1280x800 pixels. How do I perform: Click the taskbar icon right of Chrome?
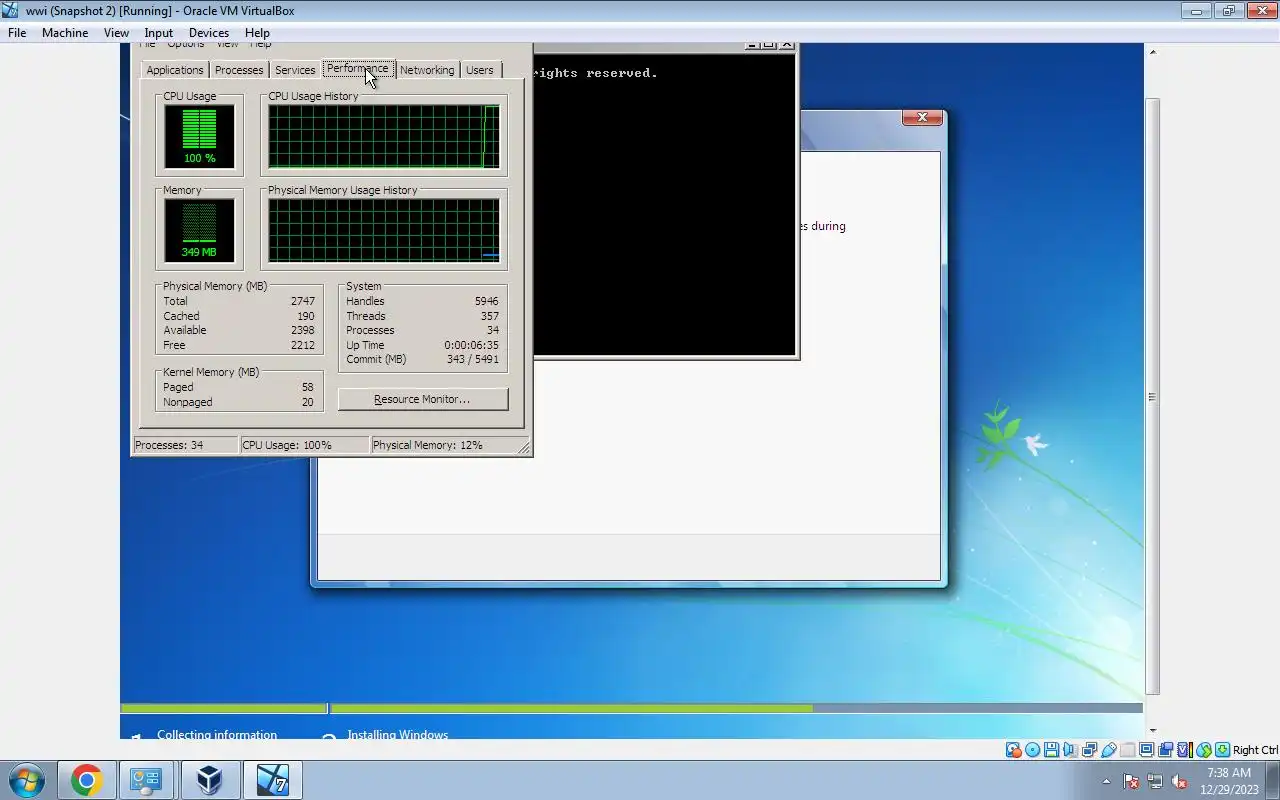147,780
